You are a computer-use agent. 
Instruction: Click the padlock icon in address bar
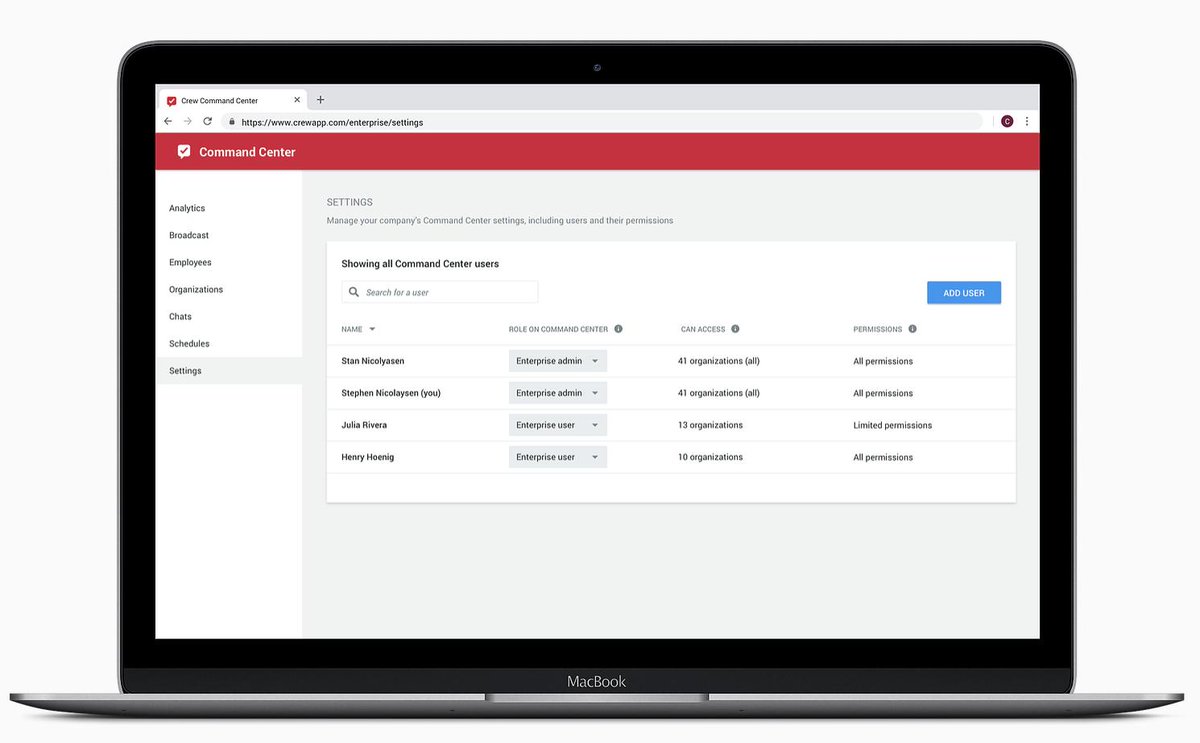[232, 122]
